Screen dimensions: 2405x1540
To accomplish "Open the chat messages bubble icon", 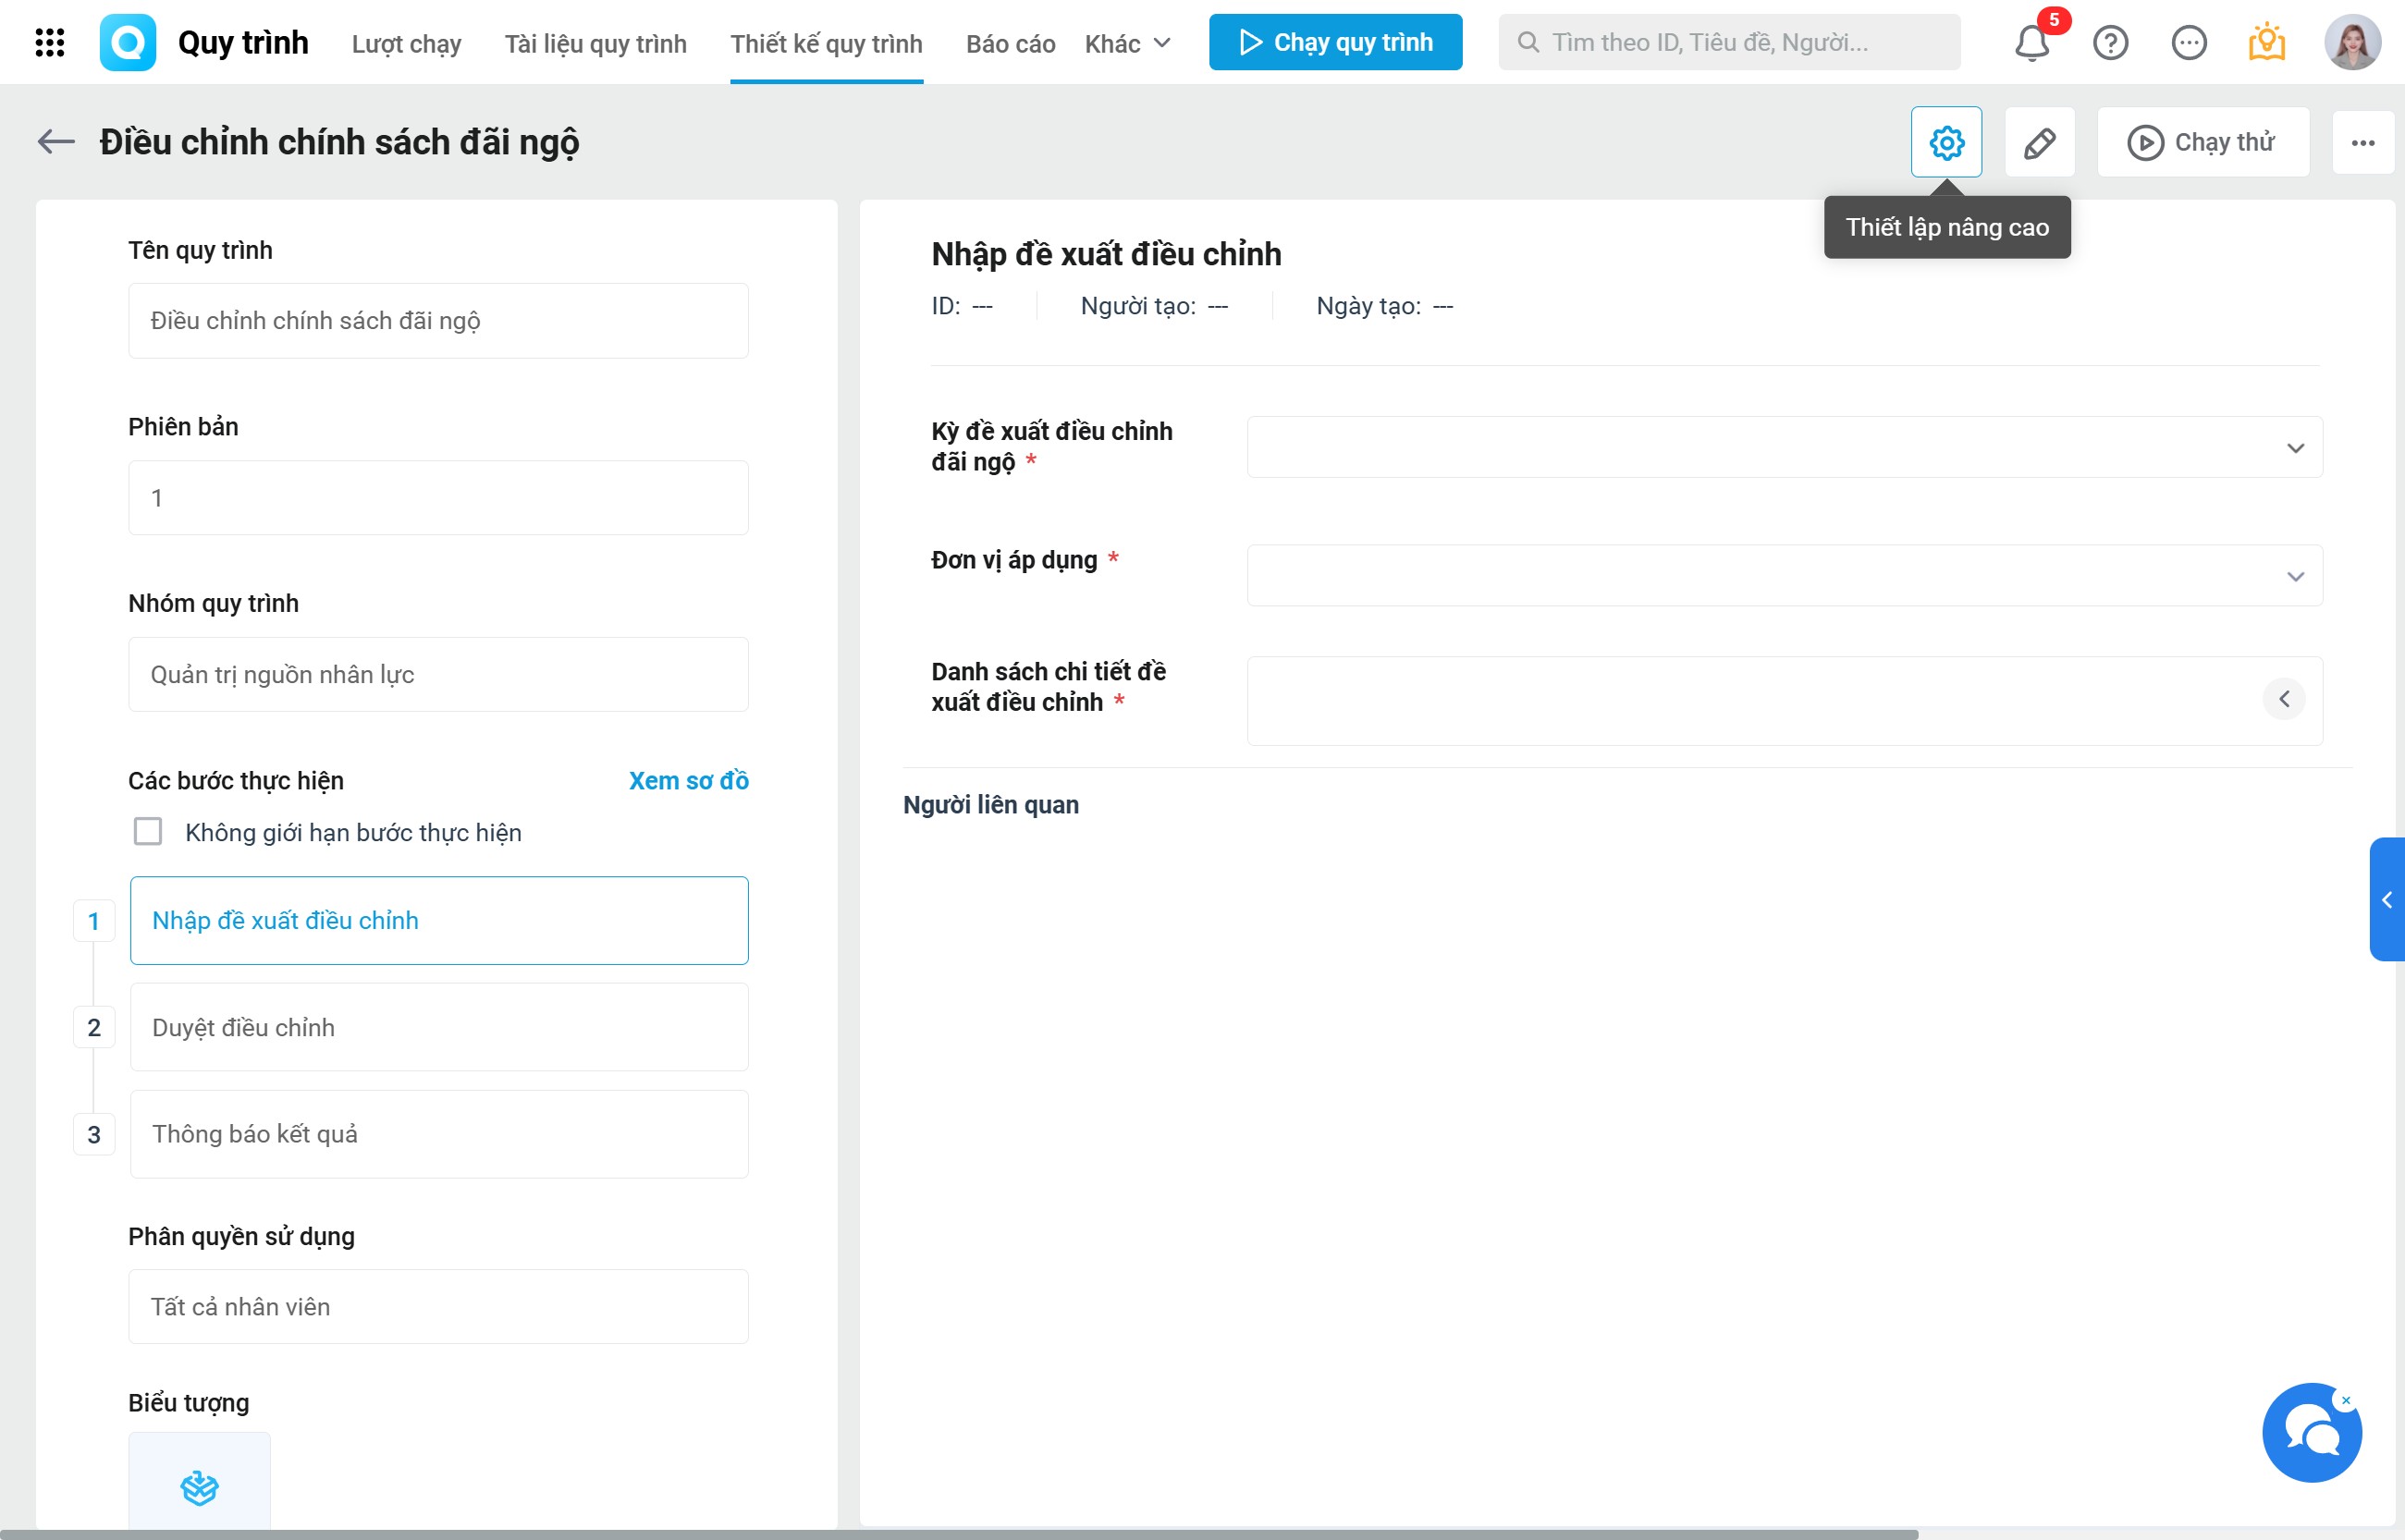I will coord(2189,43).
